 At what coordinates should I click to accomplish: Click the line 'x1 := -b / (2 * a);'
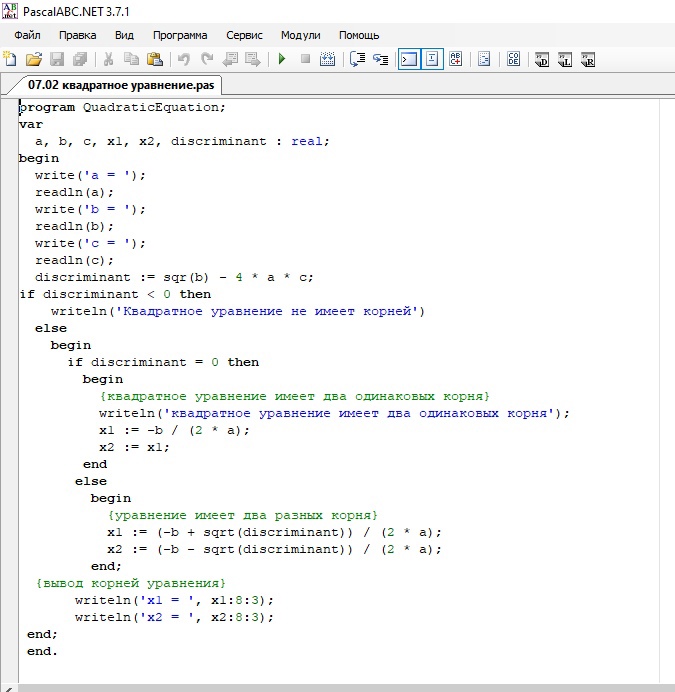pyautogui.click(x=174, y=430)
